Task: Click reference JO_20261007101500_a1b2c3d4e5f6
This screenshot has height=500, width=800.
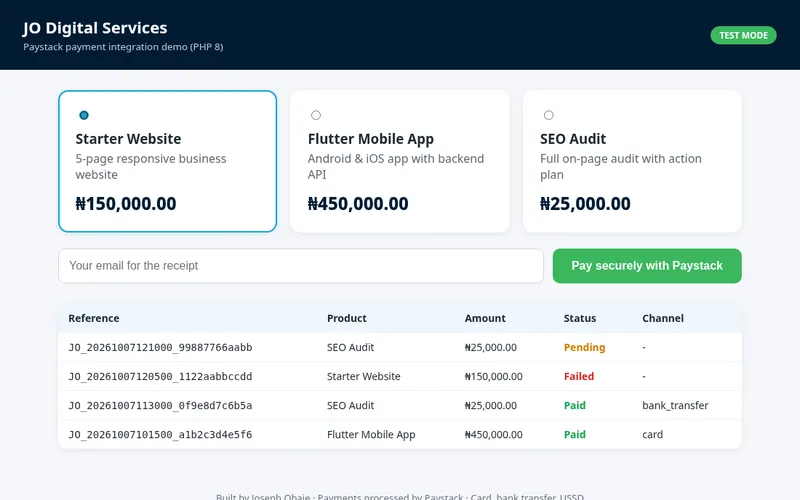Action: [160, 435]
